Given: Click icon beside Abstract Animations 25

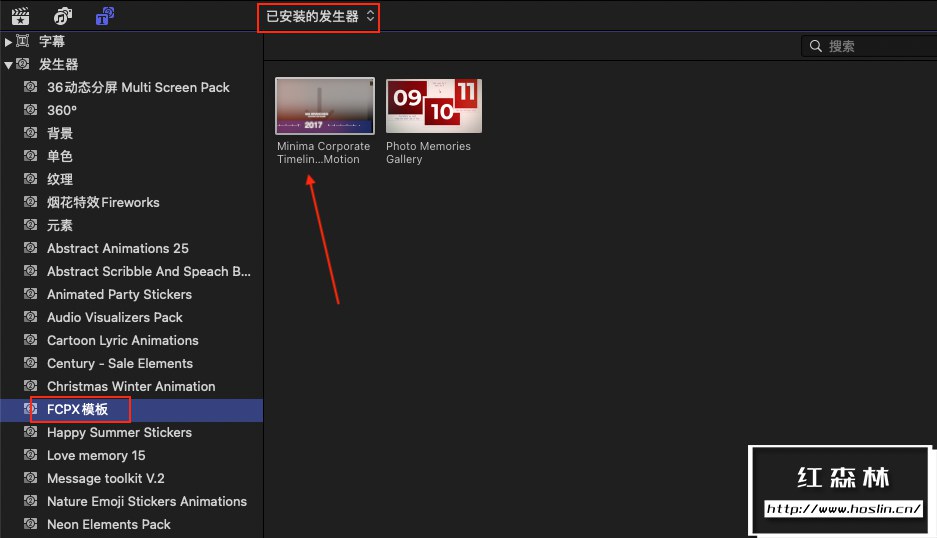Looking at the screenshot, I should click(30, 247).
